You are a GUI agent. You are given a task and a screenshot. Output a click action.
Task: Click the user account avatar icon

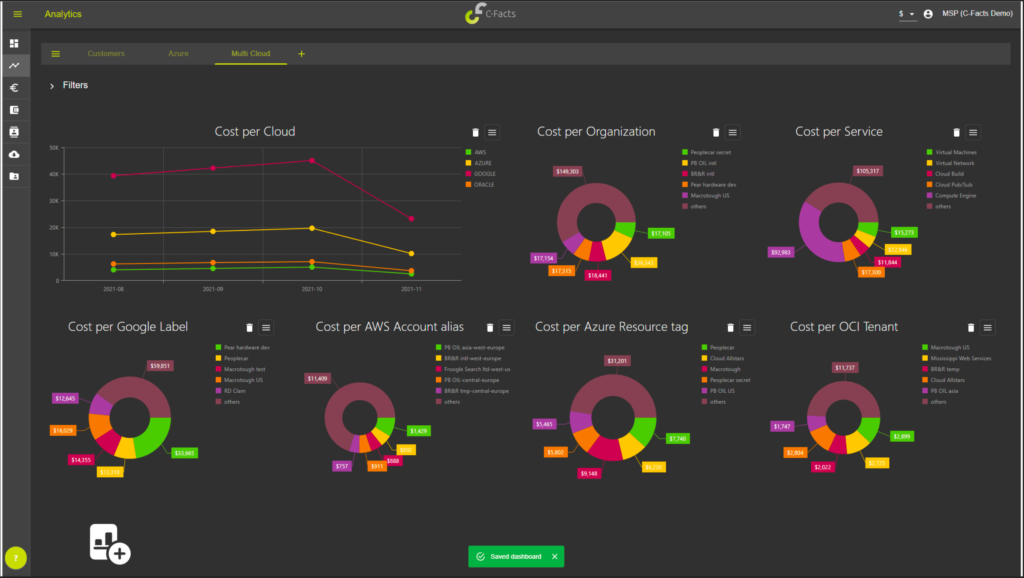928,14
